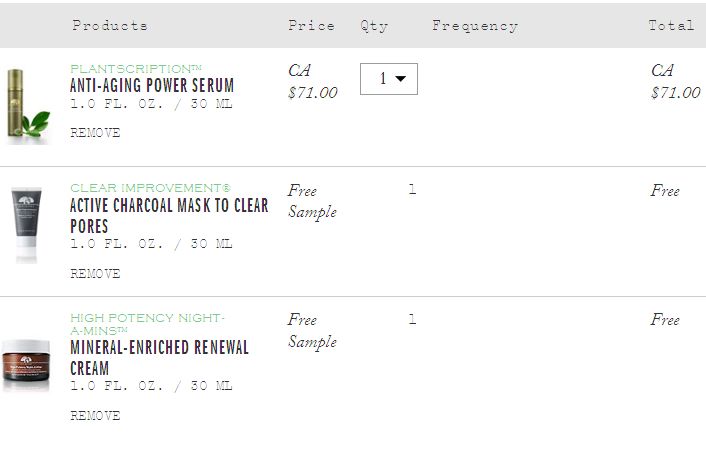This screenshot has width=706, height=449.
Task: Click the Anti-Aging Power Serum product image
Action: pos(27,106)
